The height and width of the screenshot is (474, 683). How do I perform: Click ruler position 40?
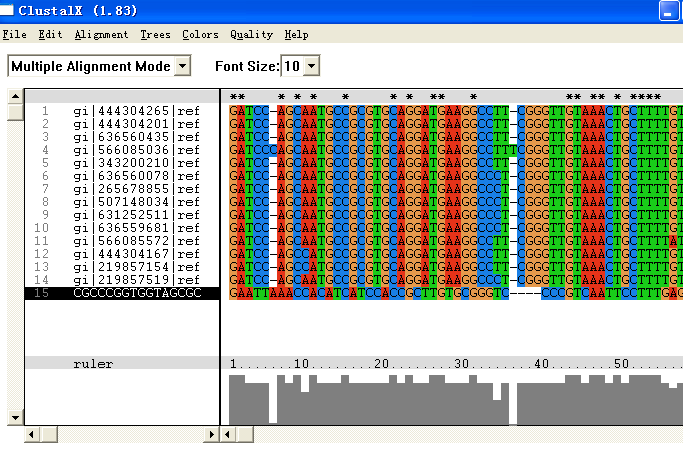point(541,363)
